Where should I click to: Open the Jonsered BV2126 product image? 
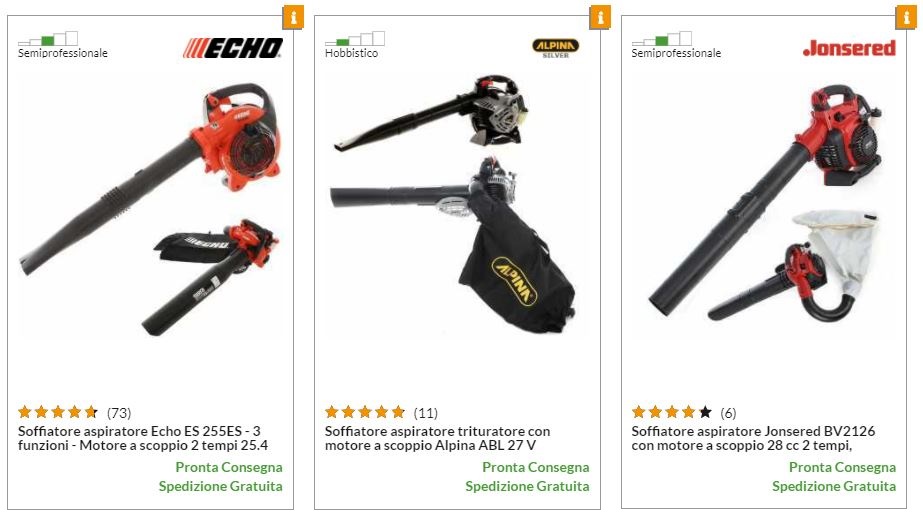point(764,203)
